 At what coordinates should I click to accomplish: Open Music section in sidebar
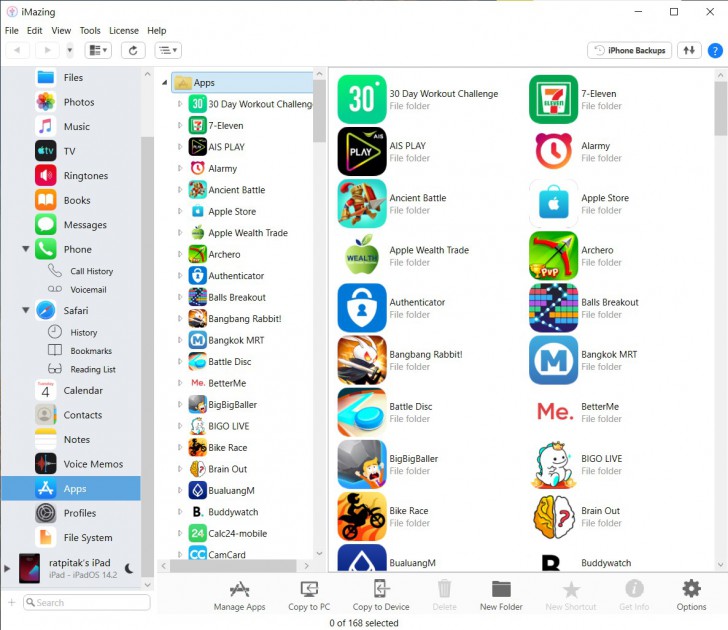76,126
